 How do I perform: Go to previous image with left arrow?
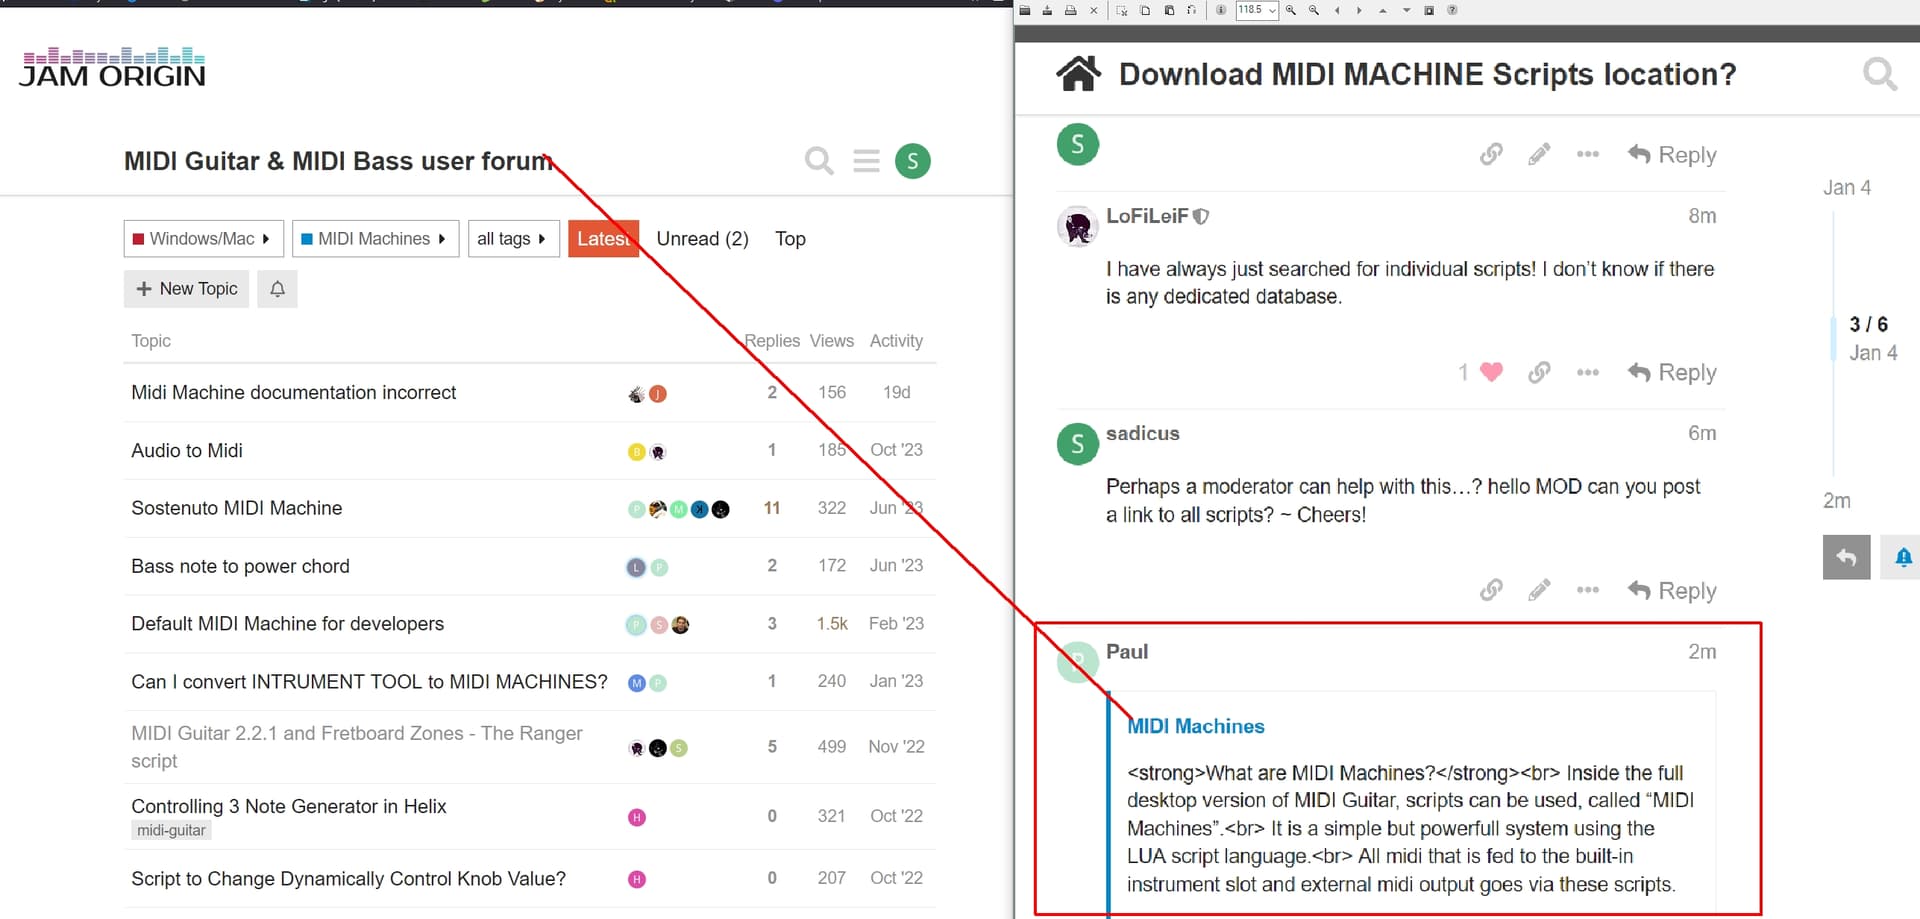[1337, 10]
